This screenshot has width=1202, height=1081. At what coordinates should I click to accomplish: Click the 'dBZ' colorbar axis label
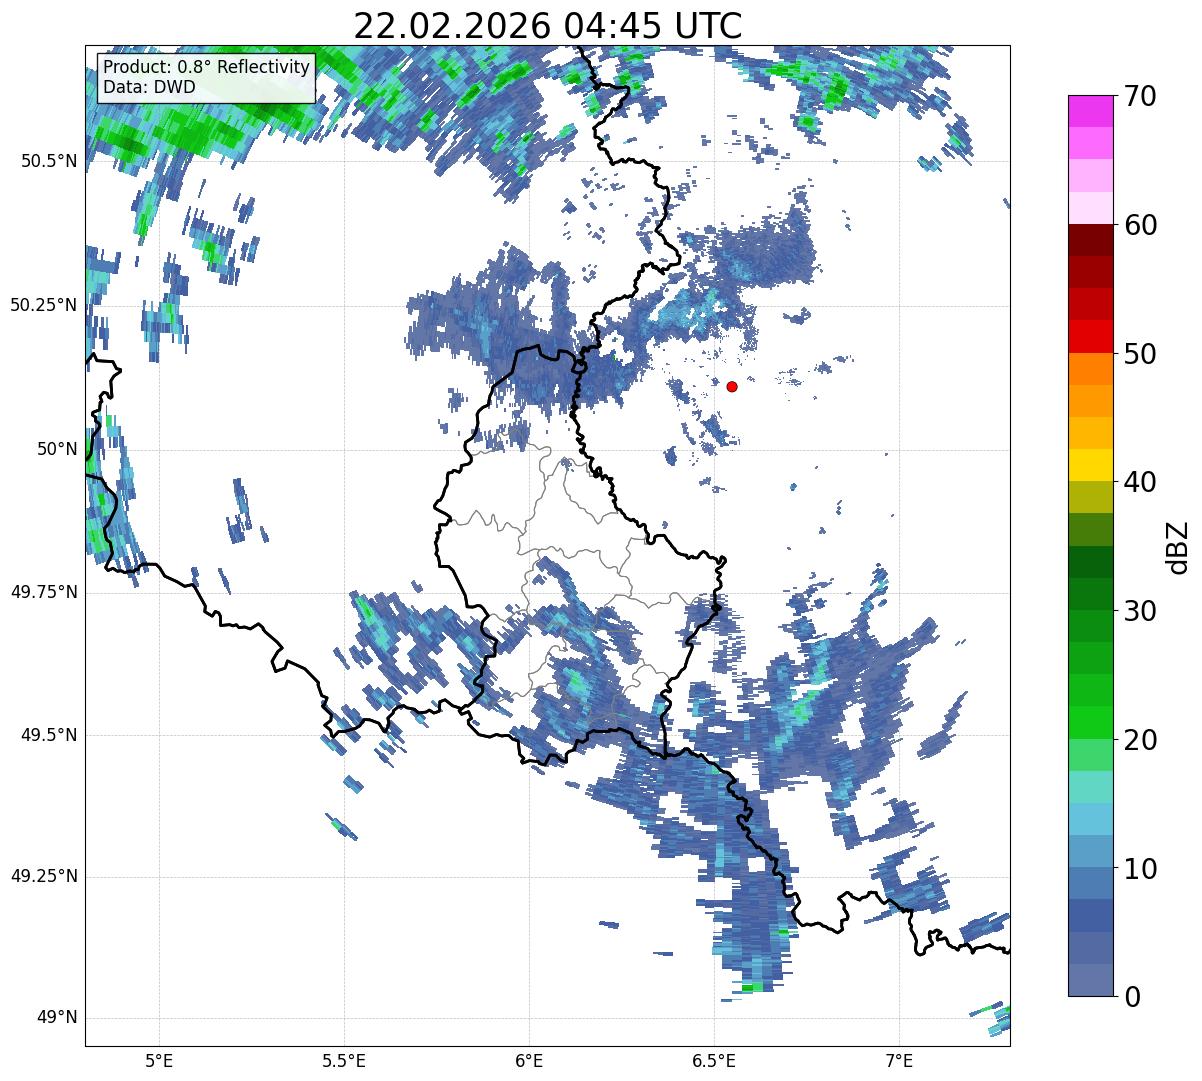pos(1178,547)
